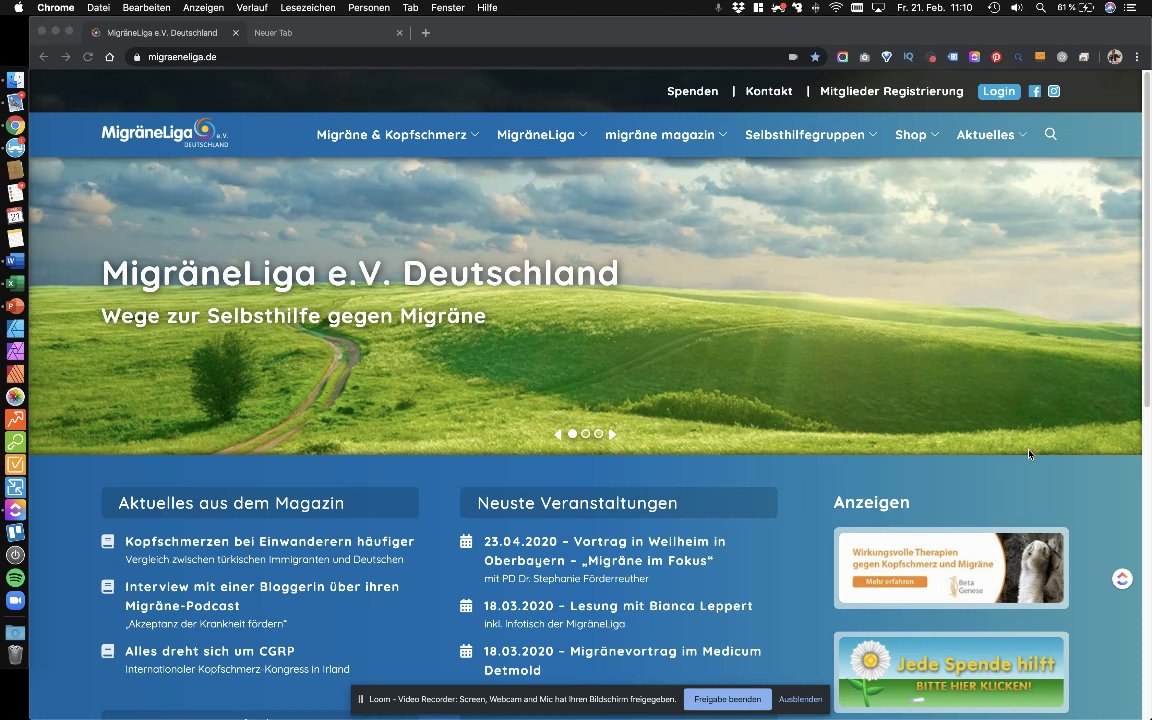Click the volume icon in the menu bar

coord(1016,7)
